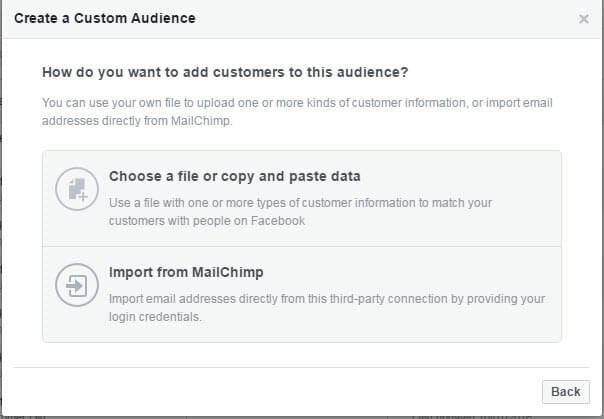
Task: Click the "login credentials." text
Action: [155, 317]
